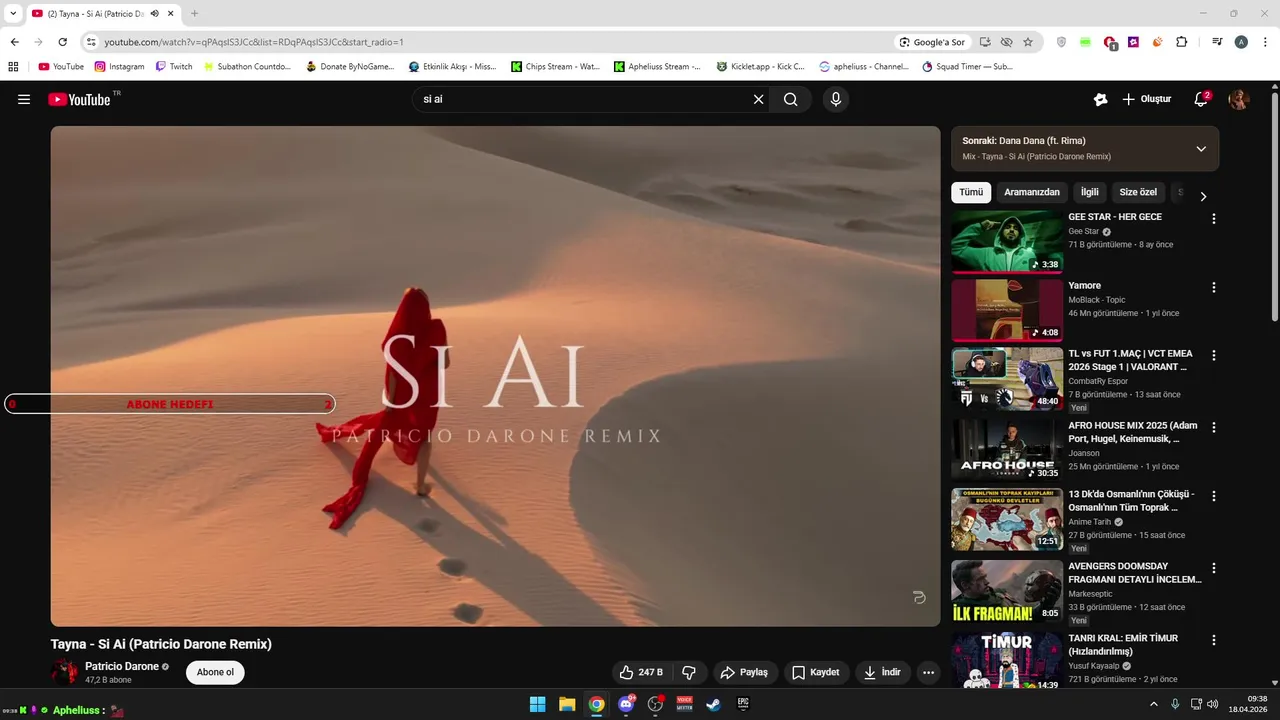Open File Explorer from the taskbar

tap(567, 704)
